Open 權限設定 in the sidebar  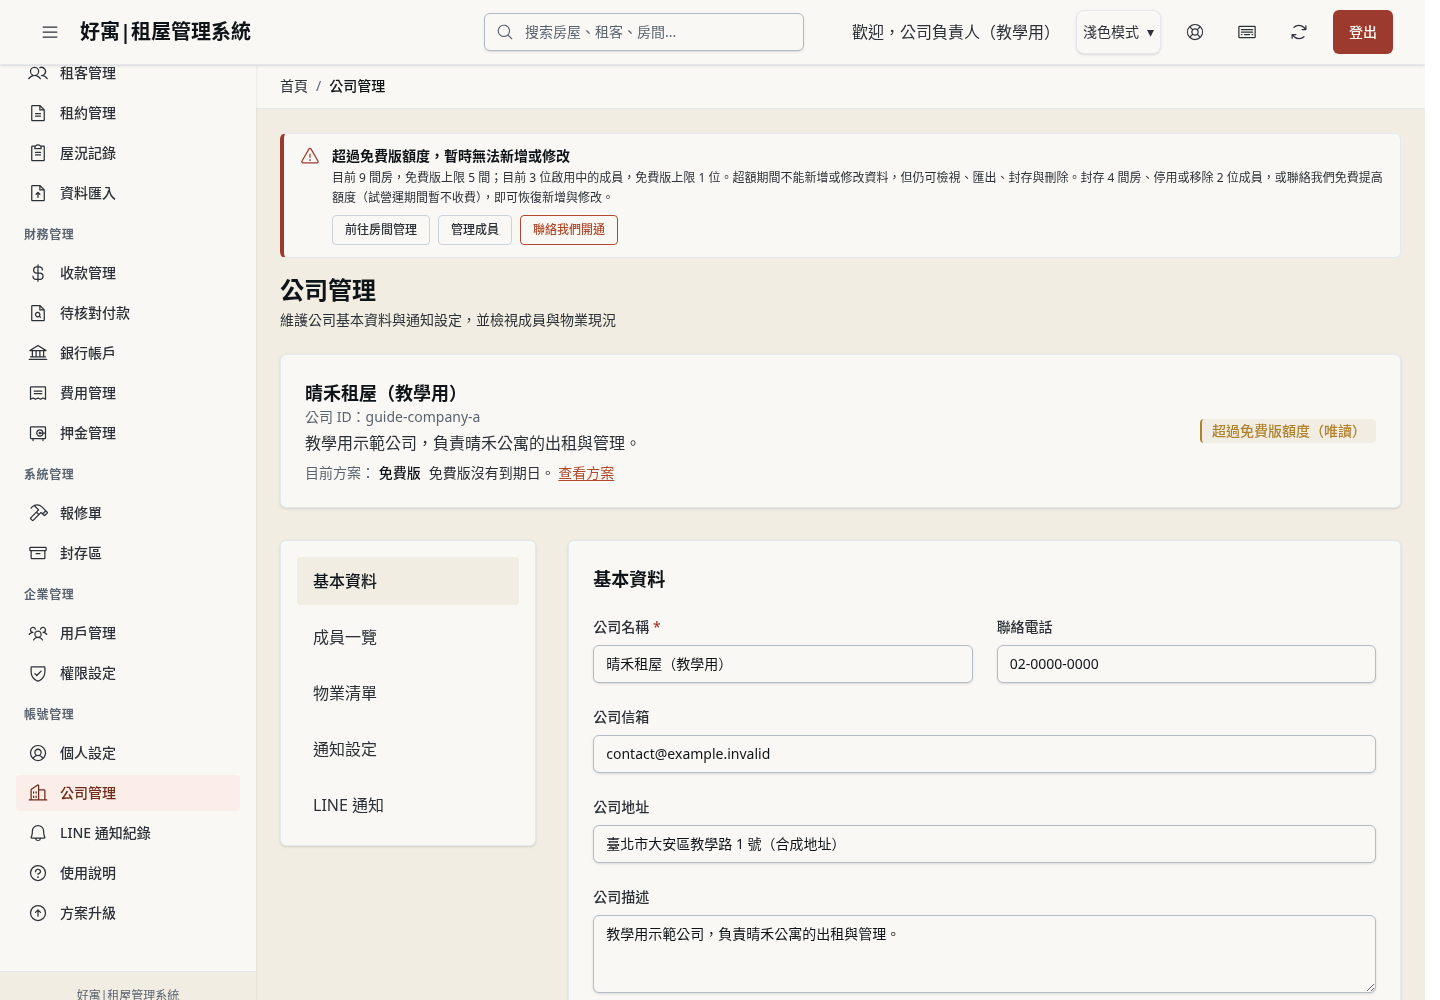[x=128, y=673]
